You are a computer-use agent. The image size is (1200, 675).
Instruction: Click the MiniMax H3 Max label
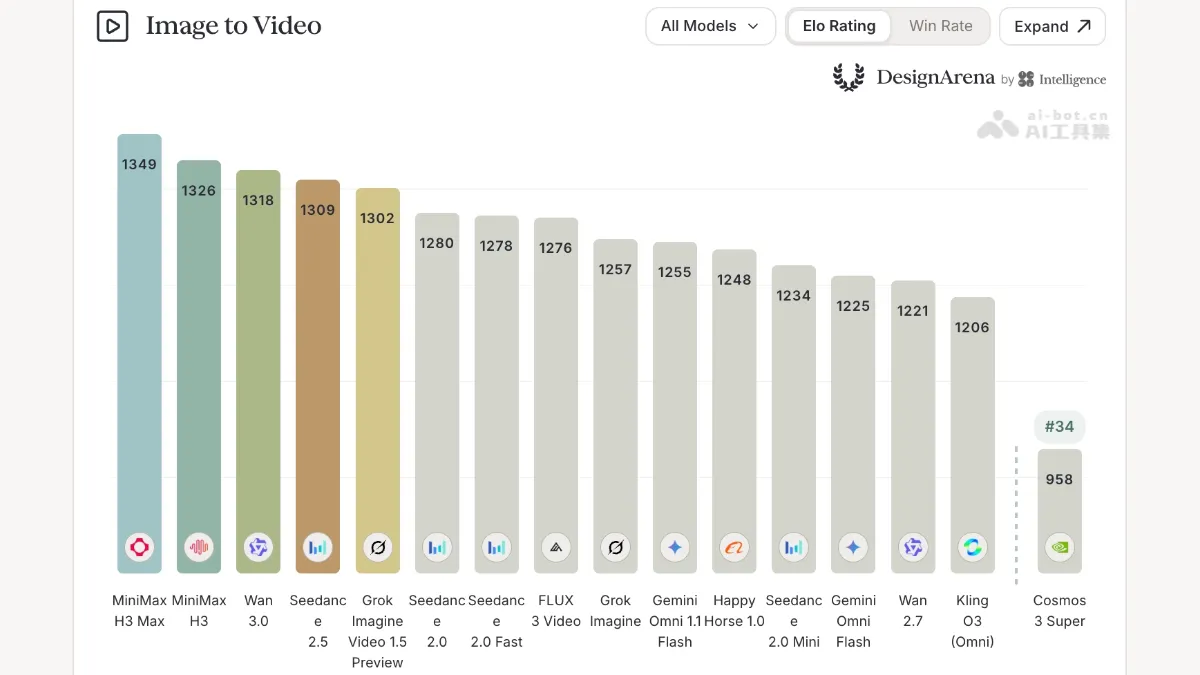point(139,611)
